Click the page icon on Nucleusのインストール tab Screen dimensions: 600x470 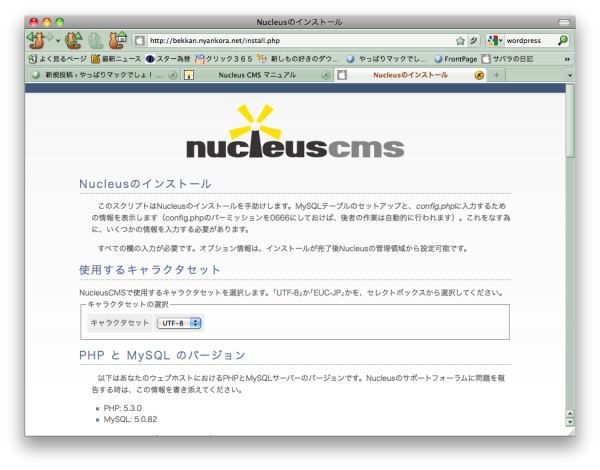click(342, 75)
